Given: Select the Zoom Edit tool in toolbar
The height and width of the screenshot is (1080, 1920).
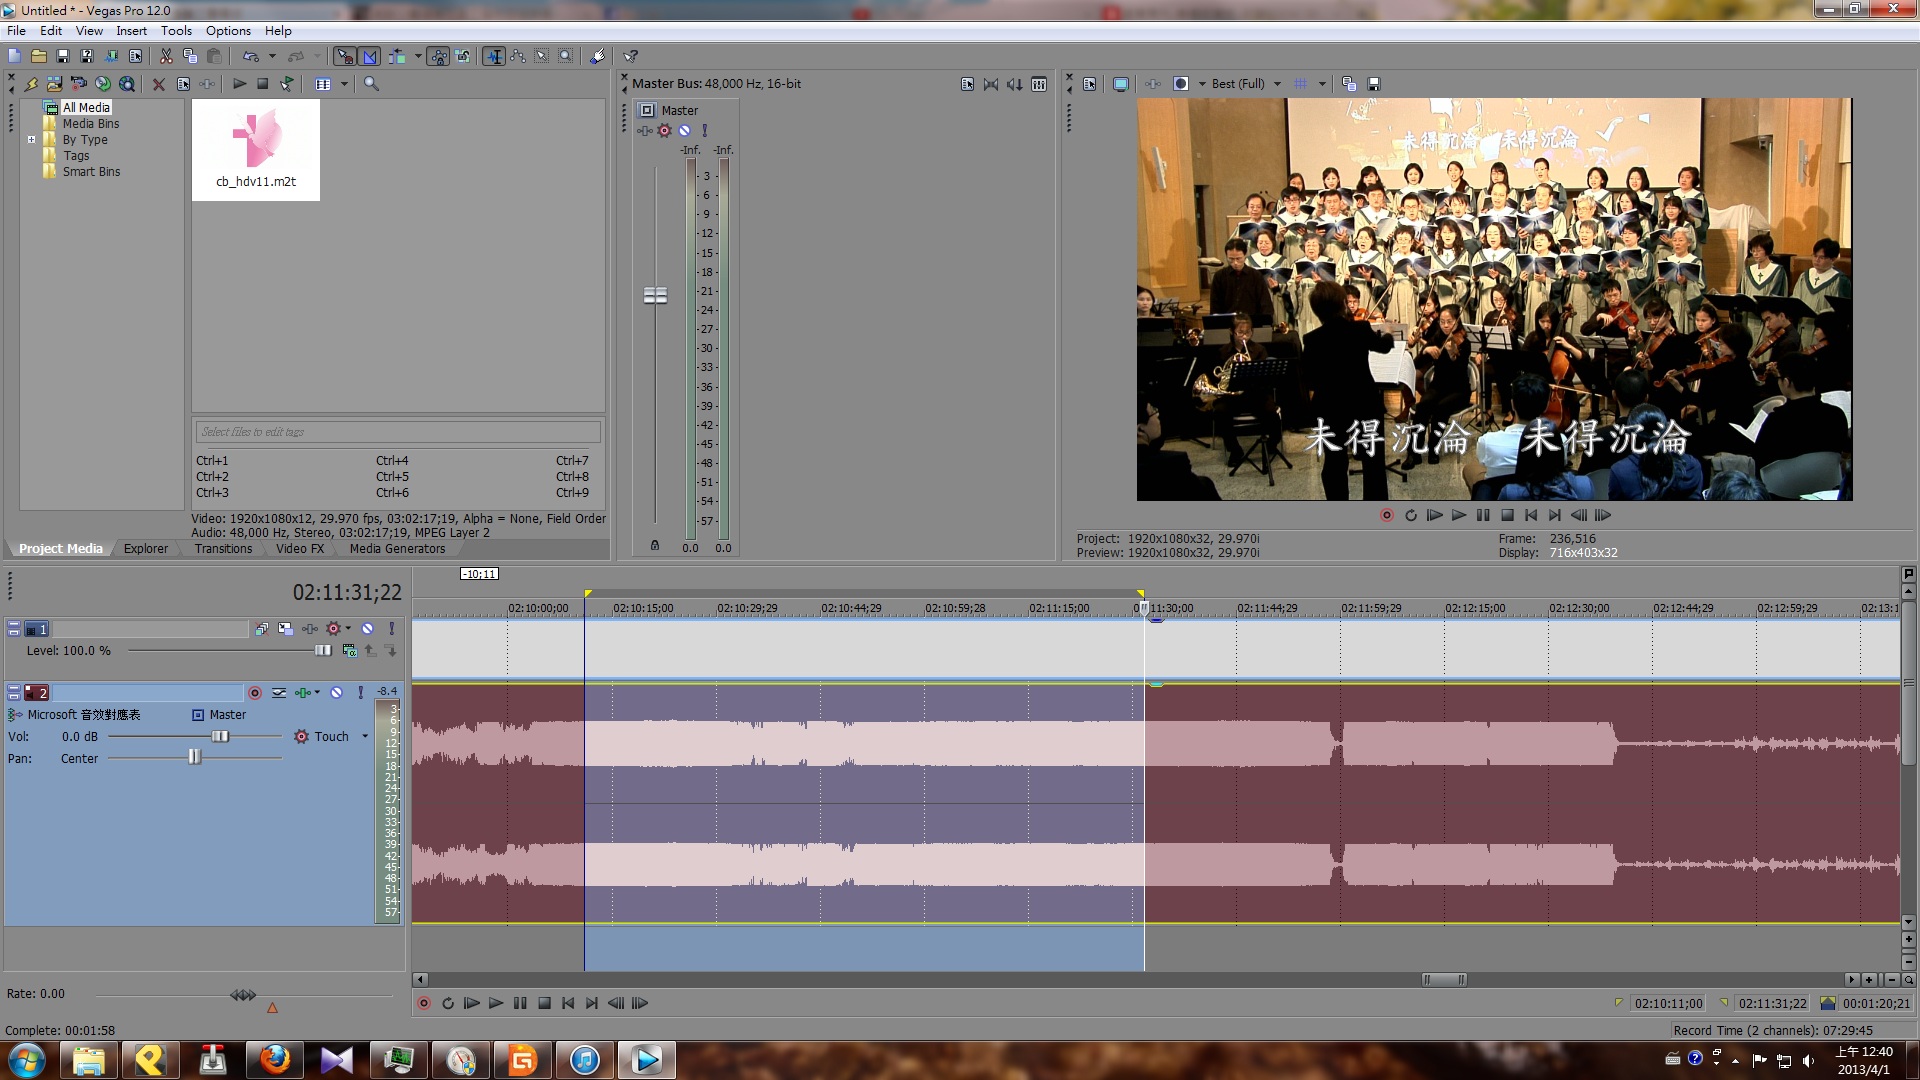Looking at the screenshot, I should 565,57.
